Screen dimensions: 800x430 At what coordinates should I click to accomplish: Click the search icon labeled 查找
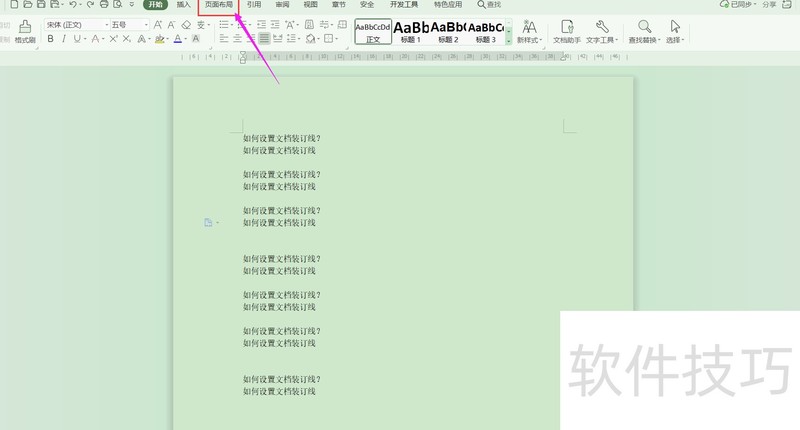point(489,5)
